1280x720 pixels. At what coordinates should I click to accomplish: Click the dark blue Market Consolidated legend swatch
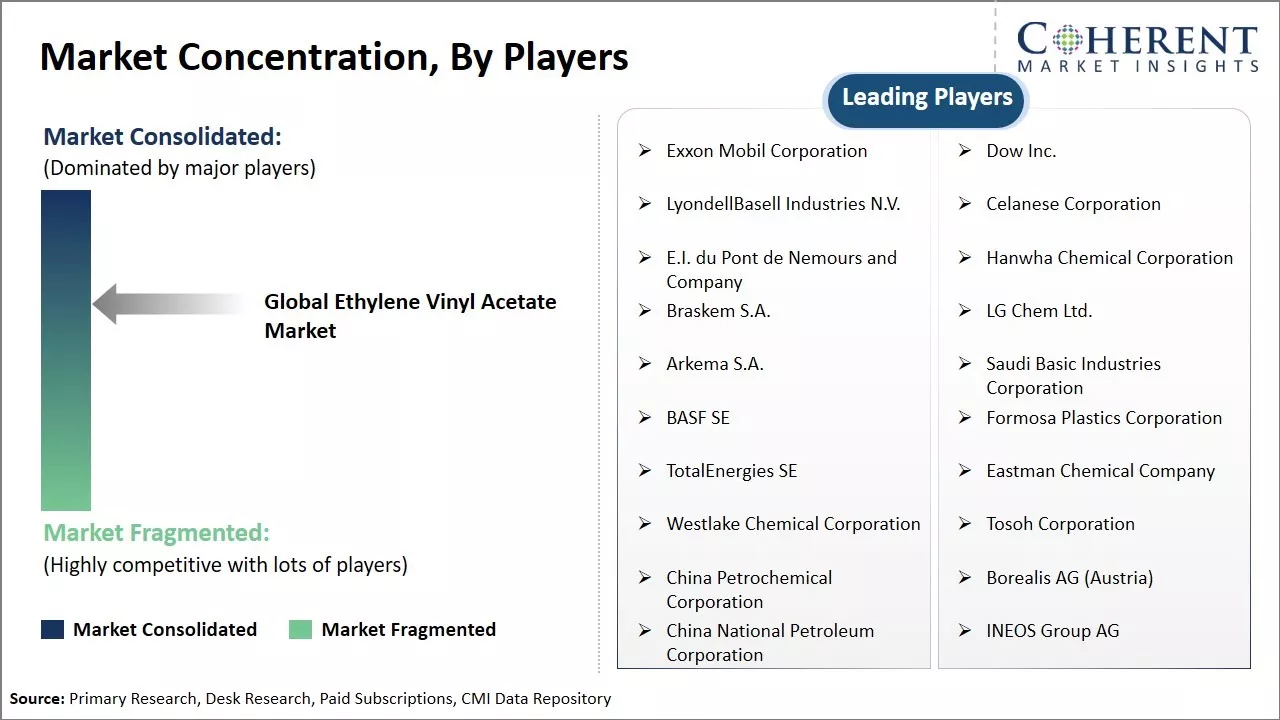click(x=52, y=630)
